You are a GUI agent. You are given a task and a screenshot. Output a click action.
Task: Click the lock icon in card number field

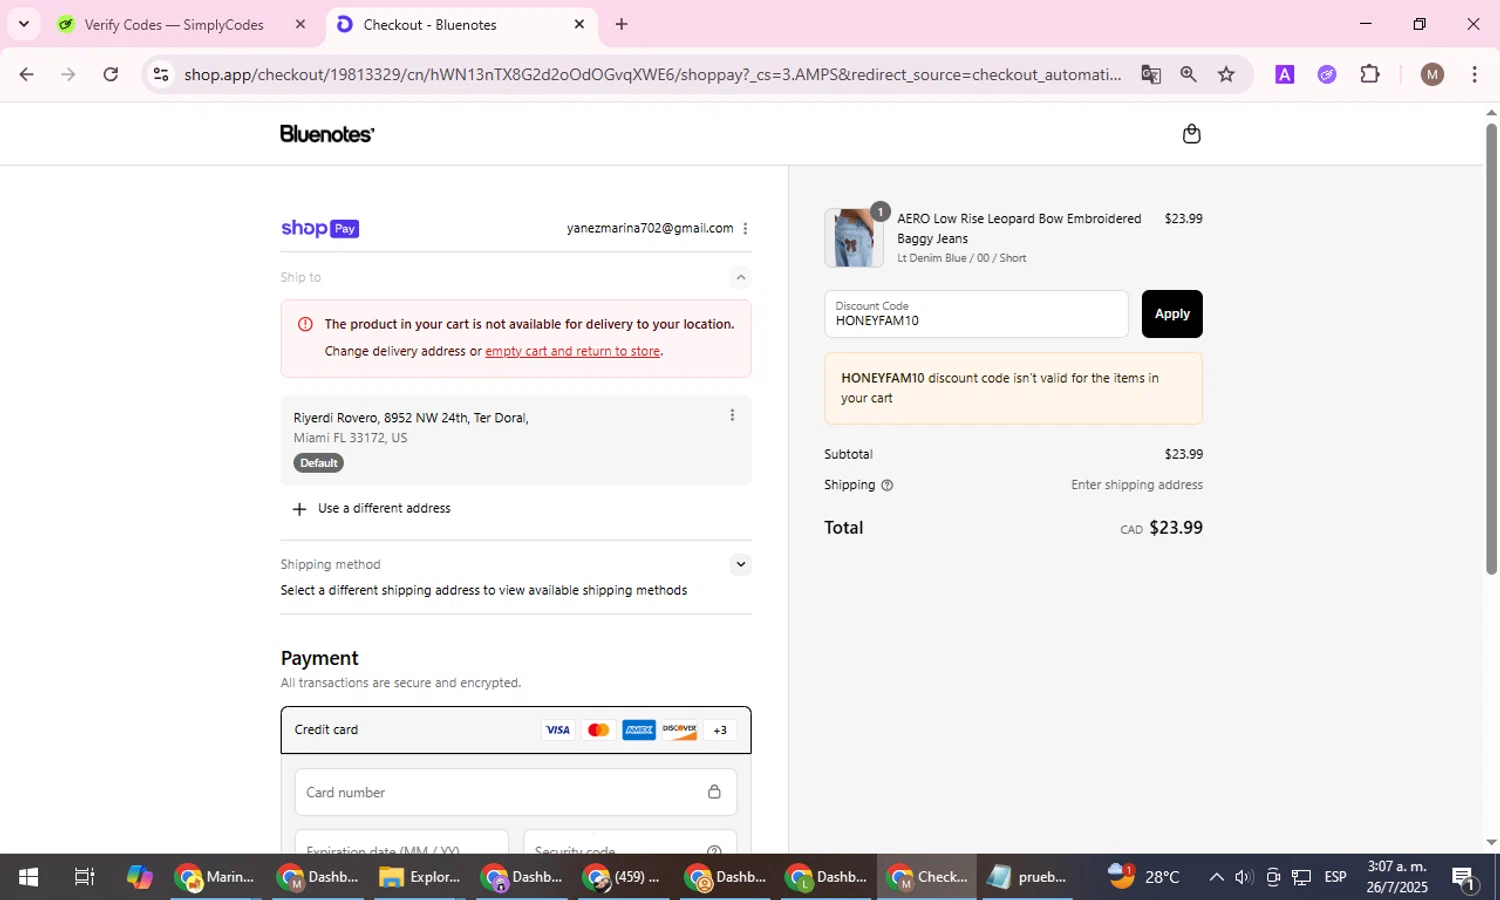(714, 792)
